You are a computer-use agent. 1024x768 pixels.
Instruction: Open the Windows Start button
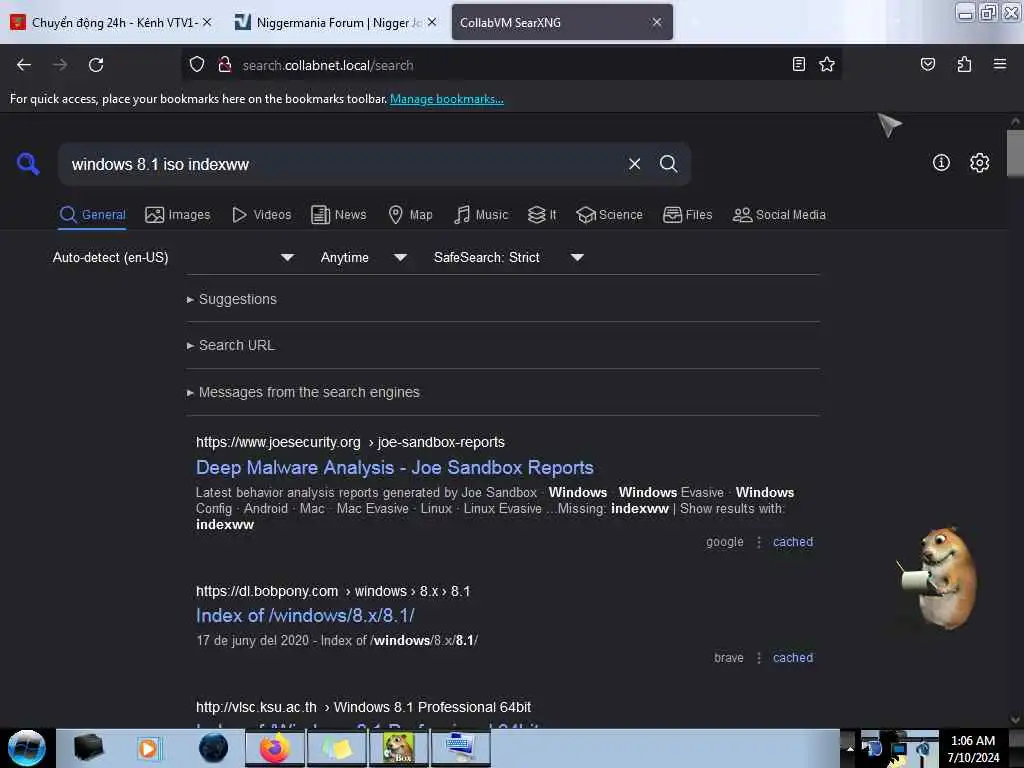coord(26,748)
